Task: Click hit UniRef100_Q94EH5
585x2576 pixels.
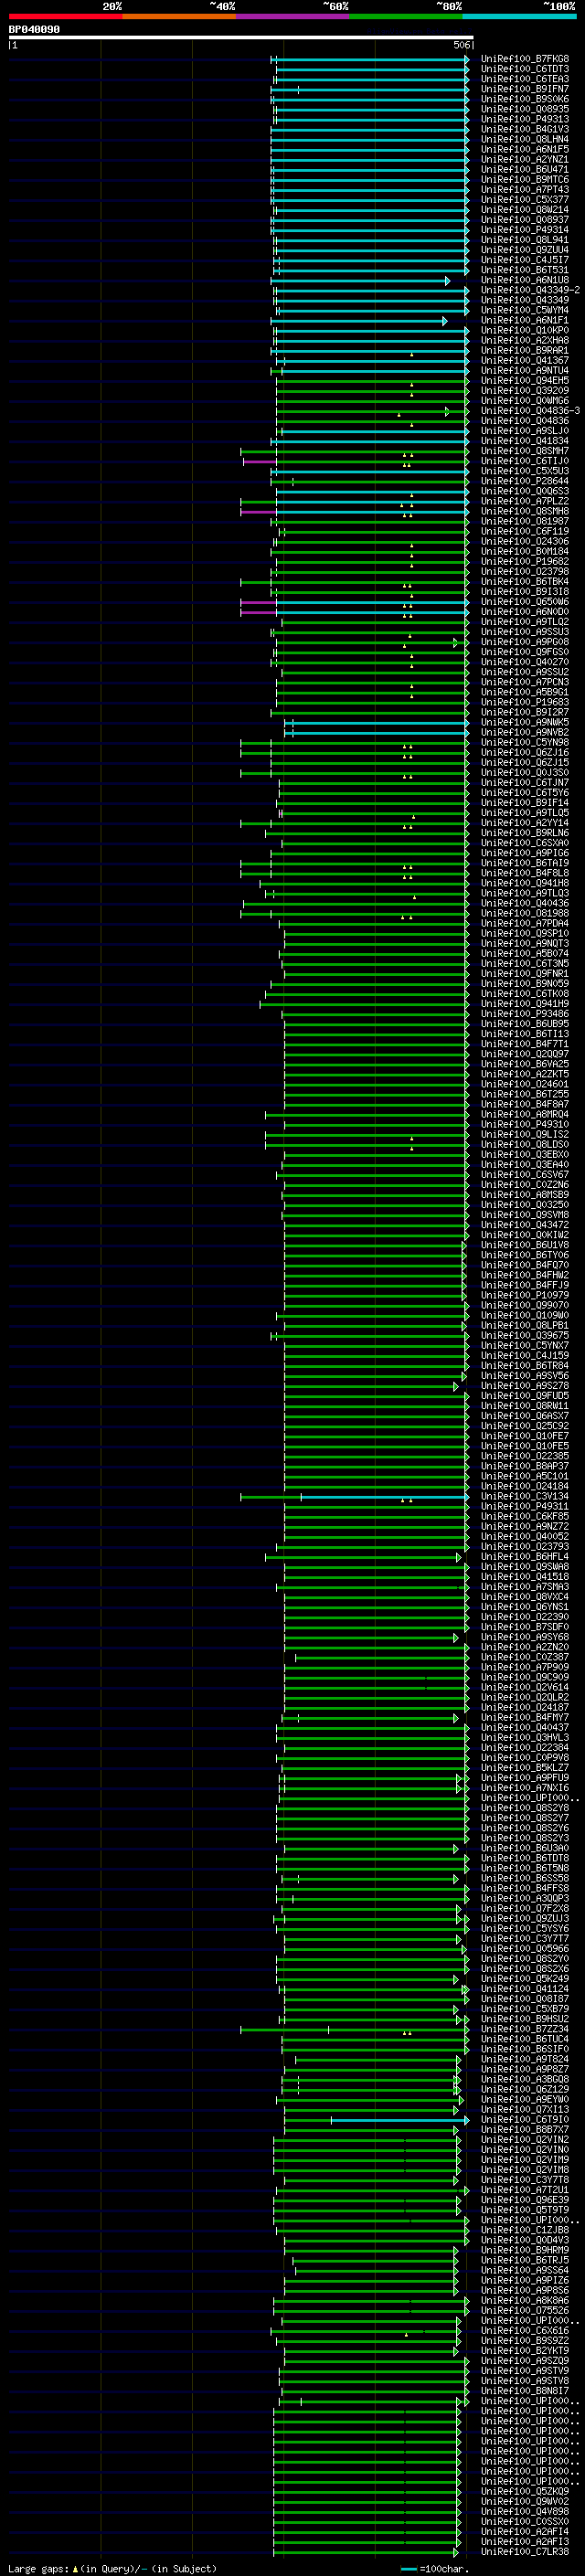Action: coord(524,381)
